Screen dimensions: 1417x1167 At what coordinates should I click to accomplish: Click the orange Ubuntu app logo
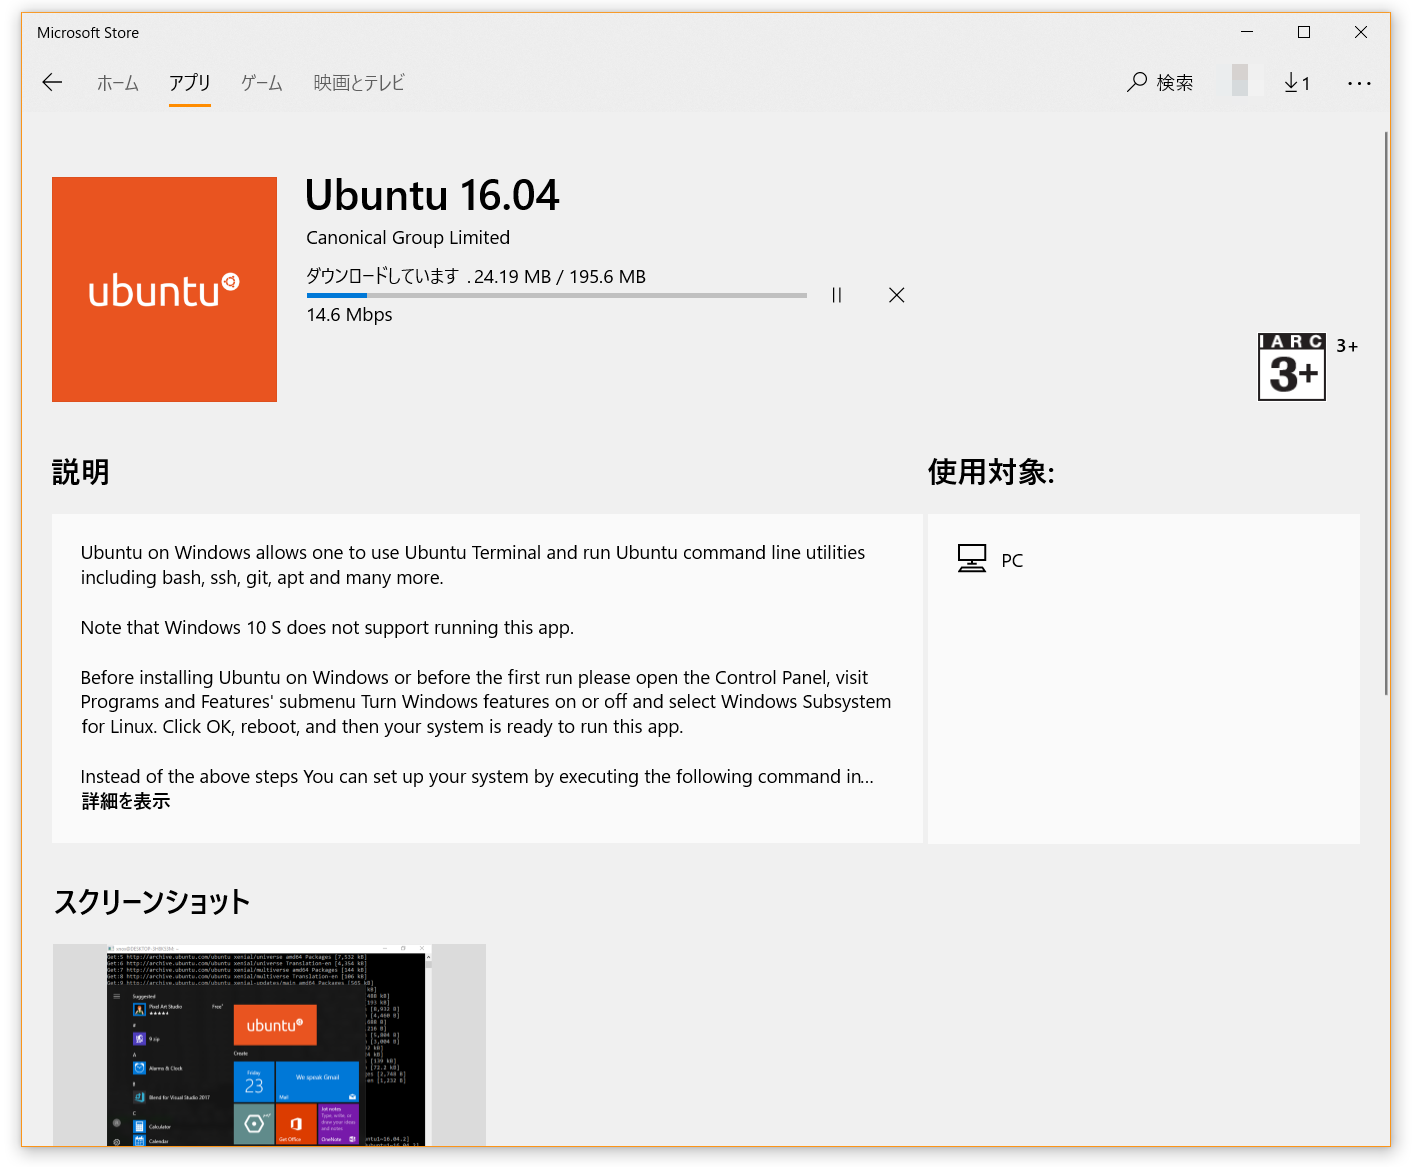coord(164,289)
